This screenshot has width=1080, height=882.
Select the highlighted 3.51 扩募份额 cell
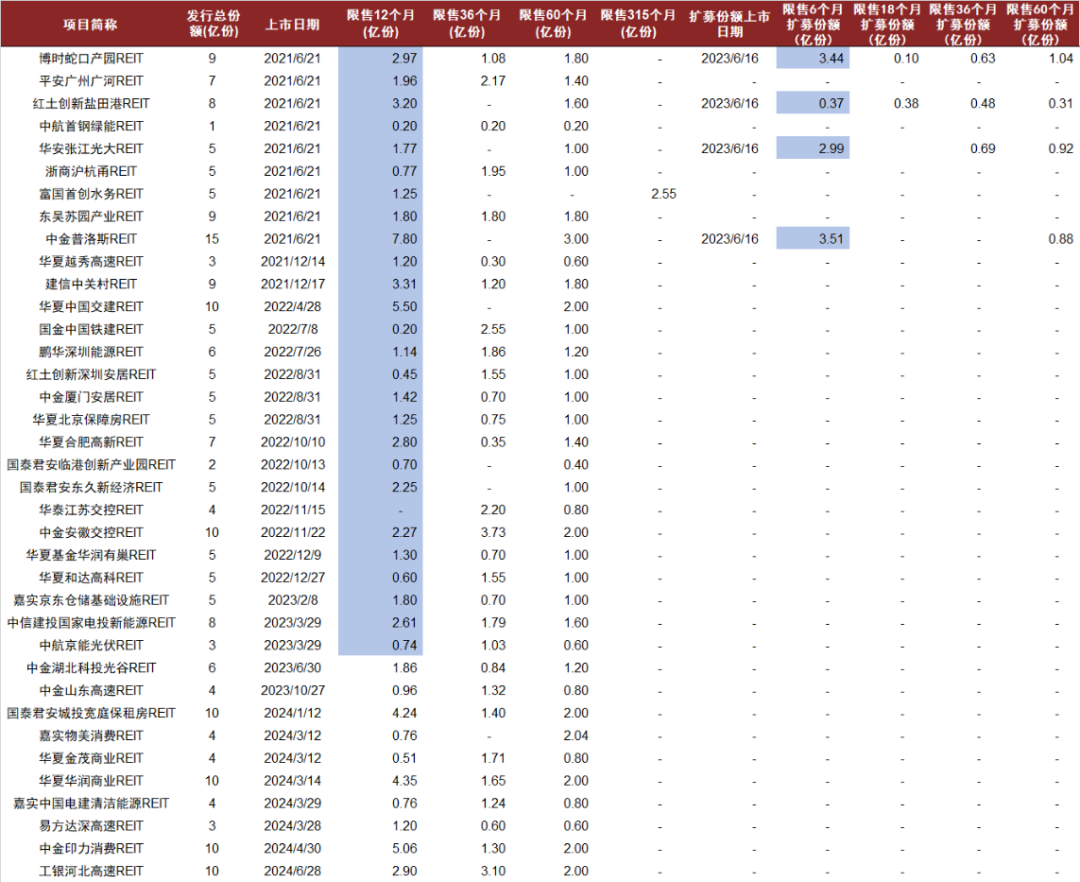point(812,239)
